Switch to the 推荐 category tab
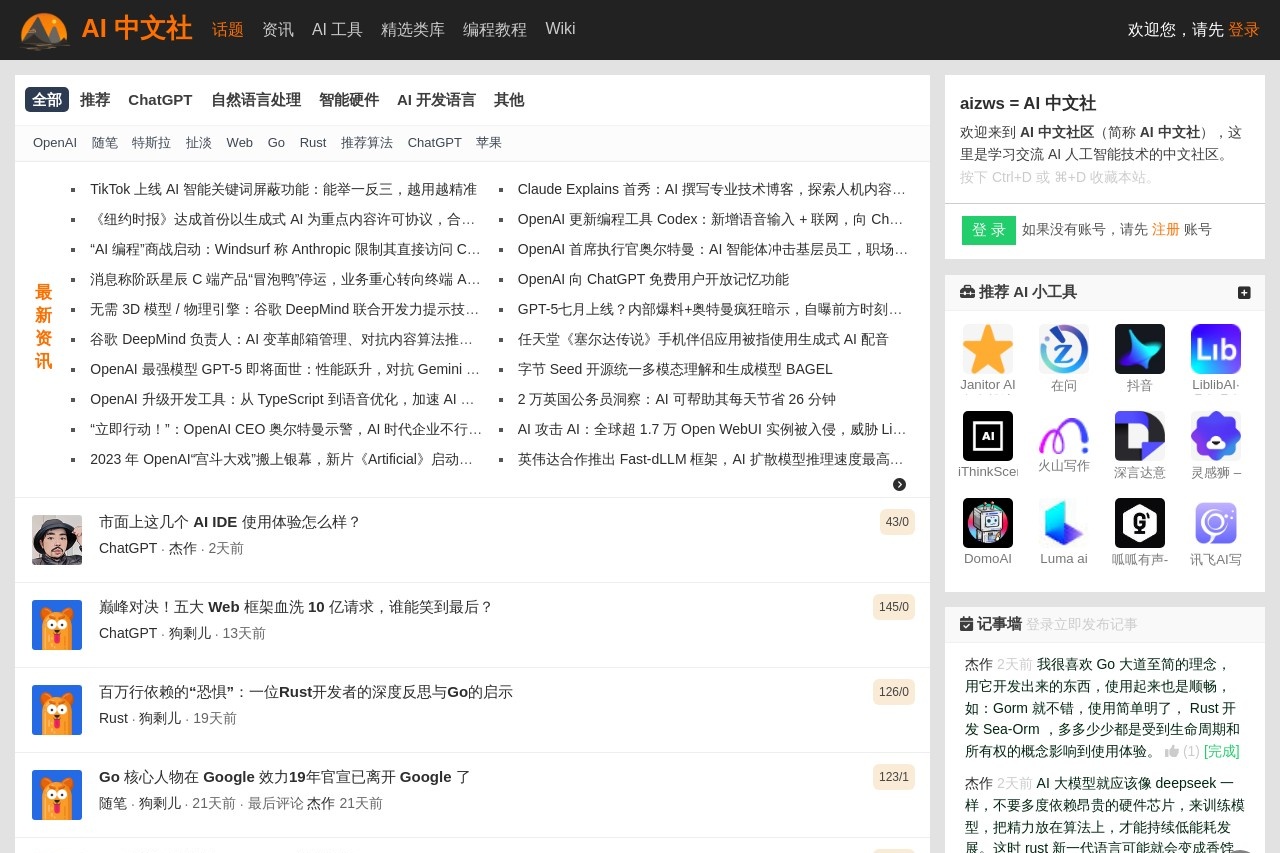The height and width of the screenshot is (853, 1280). [x=94, y=100]
